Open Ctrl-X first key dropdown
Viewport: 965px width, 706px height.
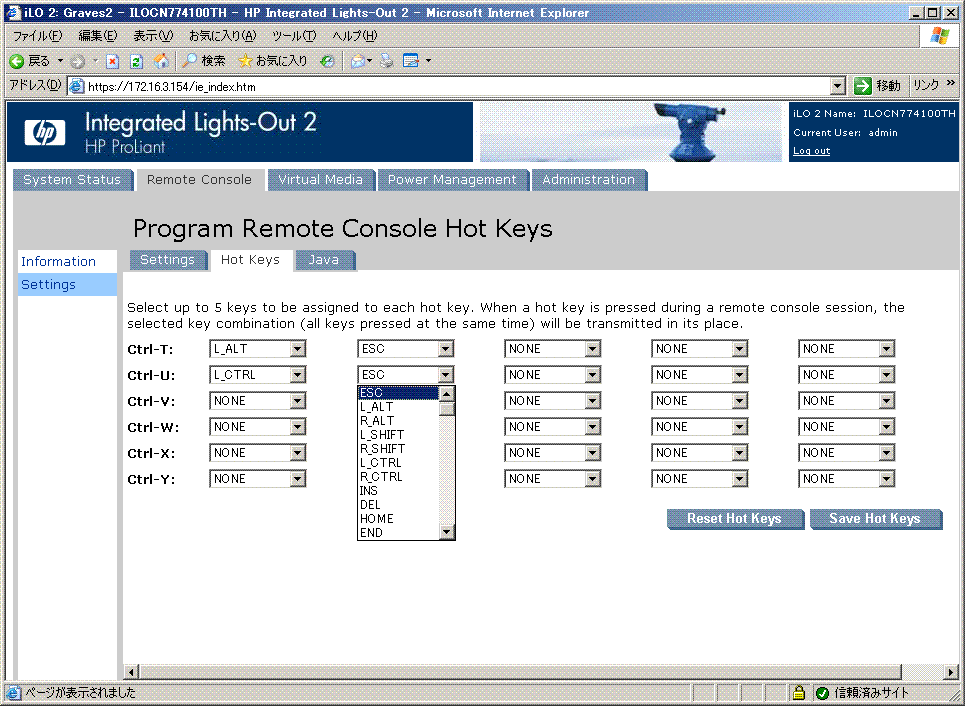(257, 453)
